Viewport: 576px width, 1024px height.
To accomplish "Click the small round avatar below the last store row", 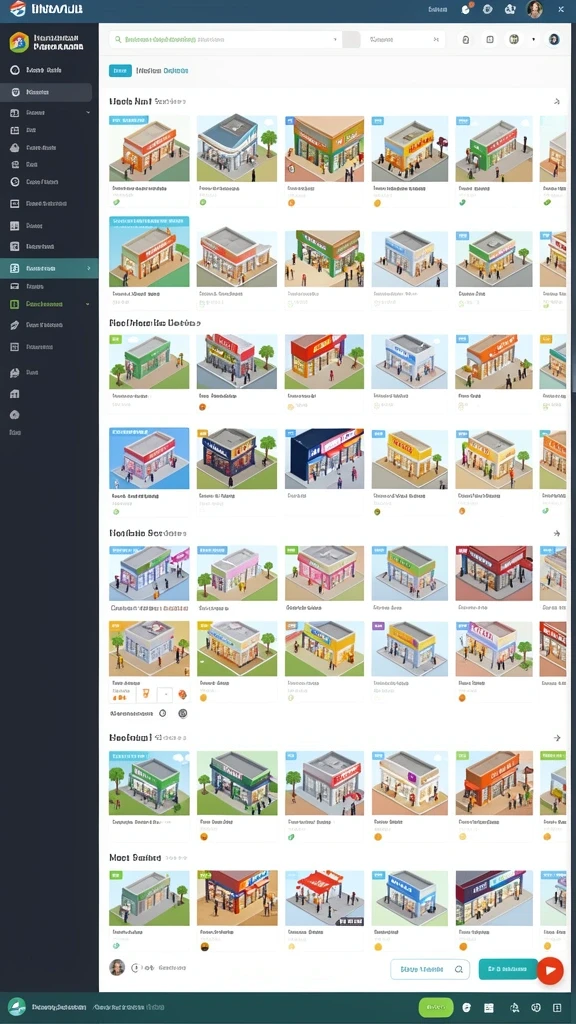I will (x=117, y=967).
